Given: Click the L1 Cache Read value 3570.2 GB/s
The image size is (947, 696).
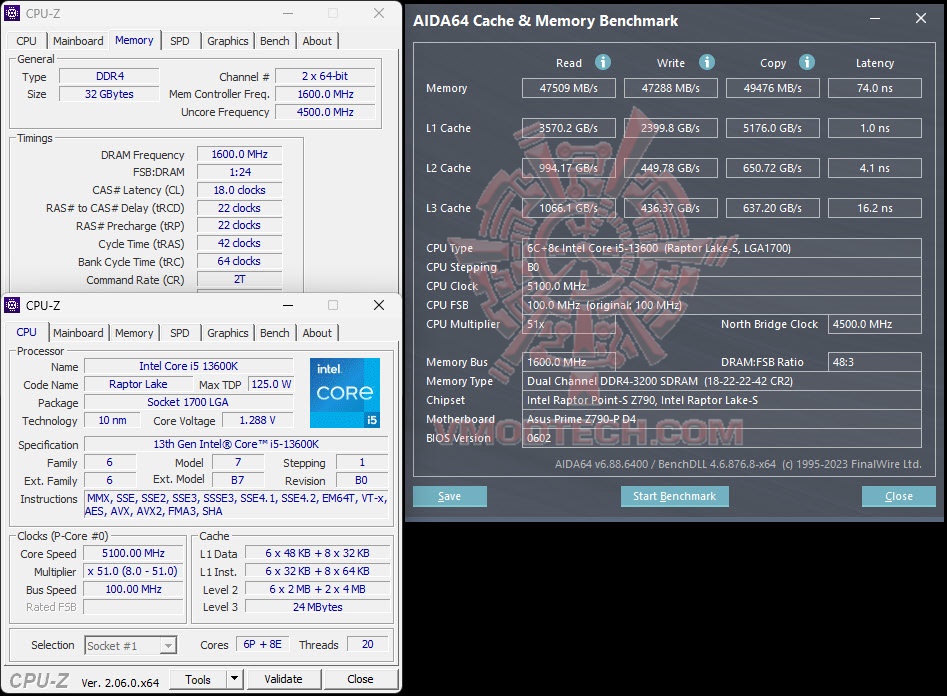Looking at the screenshot, I should pos(569,128).
